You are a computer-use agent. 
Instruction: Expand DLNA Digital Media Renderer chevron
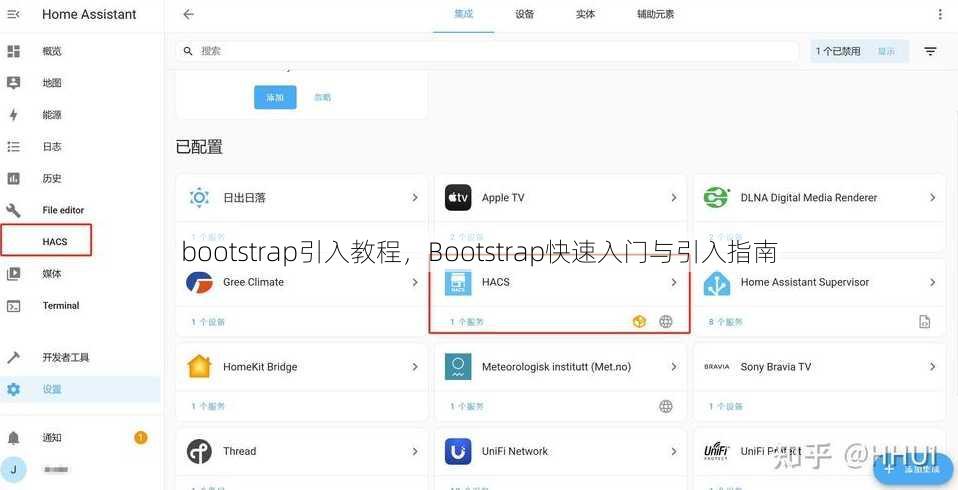932,197
